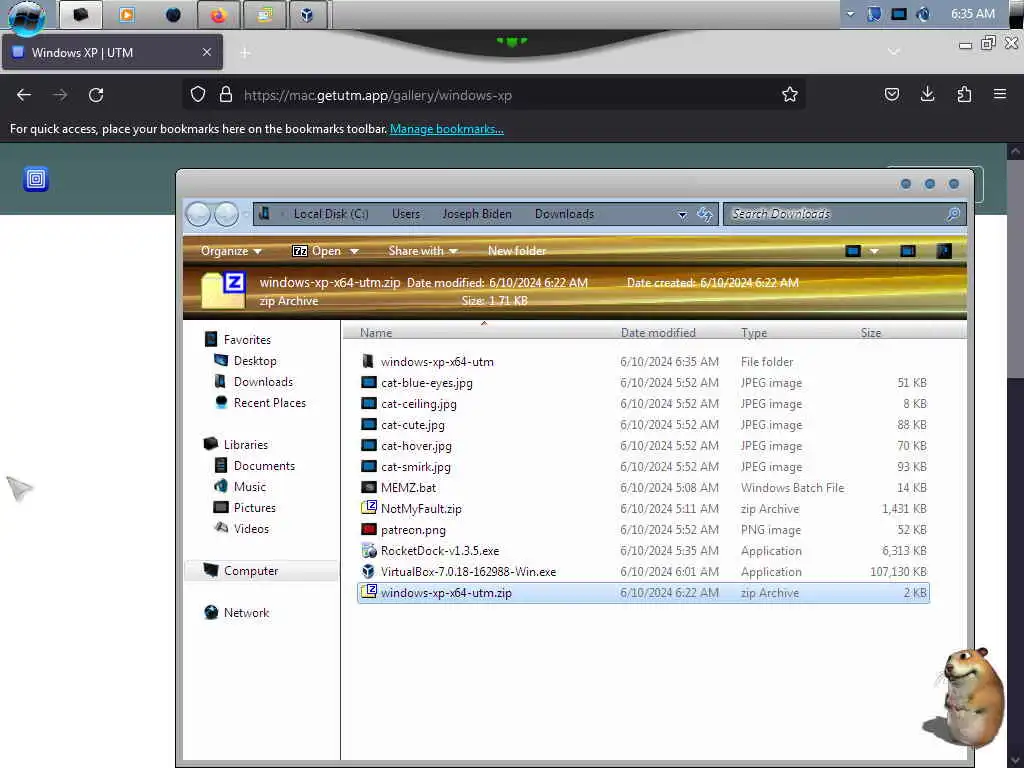Open the media player taskbar icon
The height and width of the screenshot is (768, 1024).
(127, 15)
